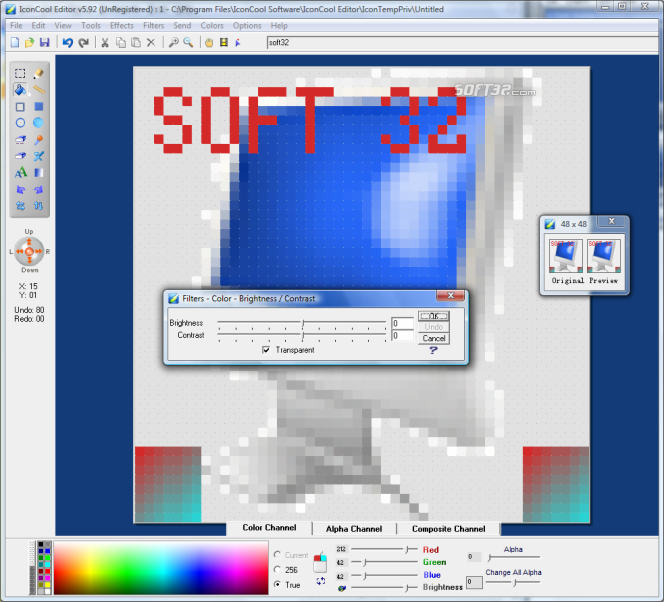
Task: Copy the selection from toolbar
Action: [121, 42]
